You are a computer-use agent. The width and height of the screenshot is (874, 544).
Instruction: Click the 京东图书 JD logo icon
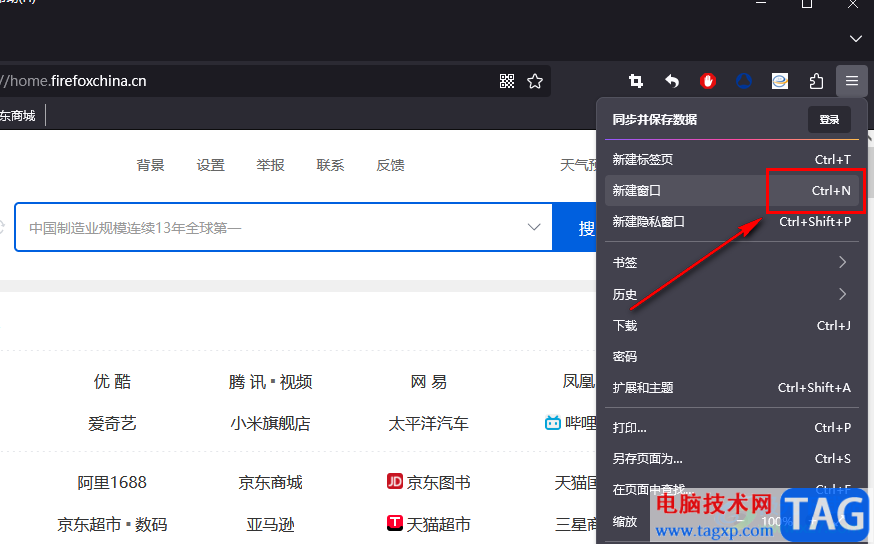click(x=395, y=481)
